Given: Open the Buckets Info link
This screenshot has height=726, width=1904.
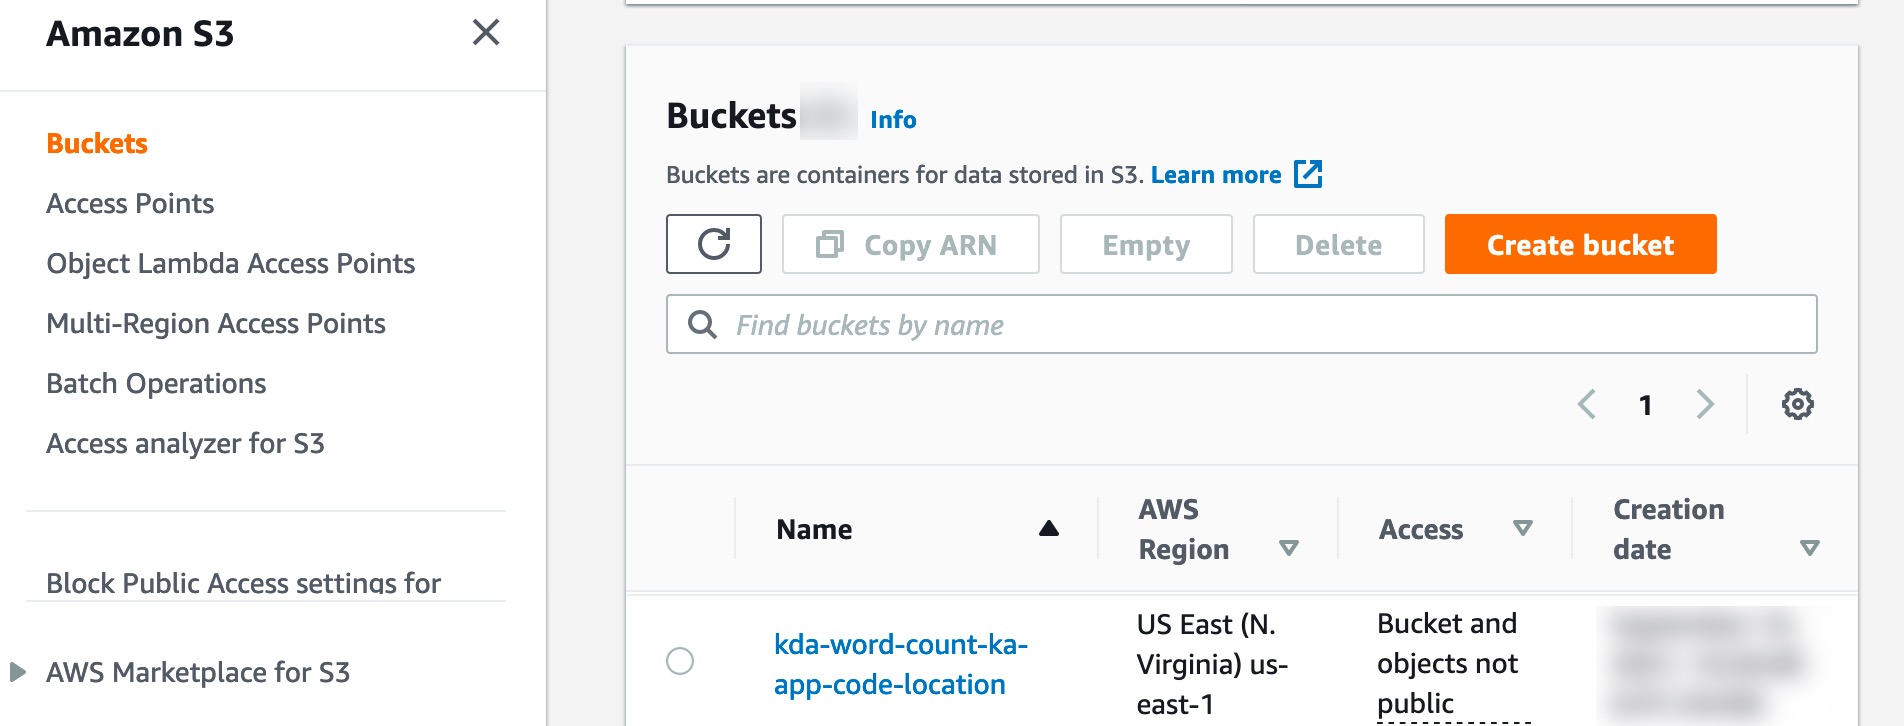Looking at the screenshot, I should tap(893, 120).
